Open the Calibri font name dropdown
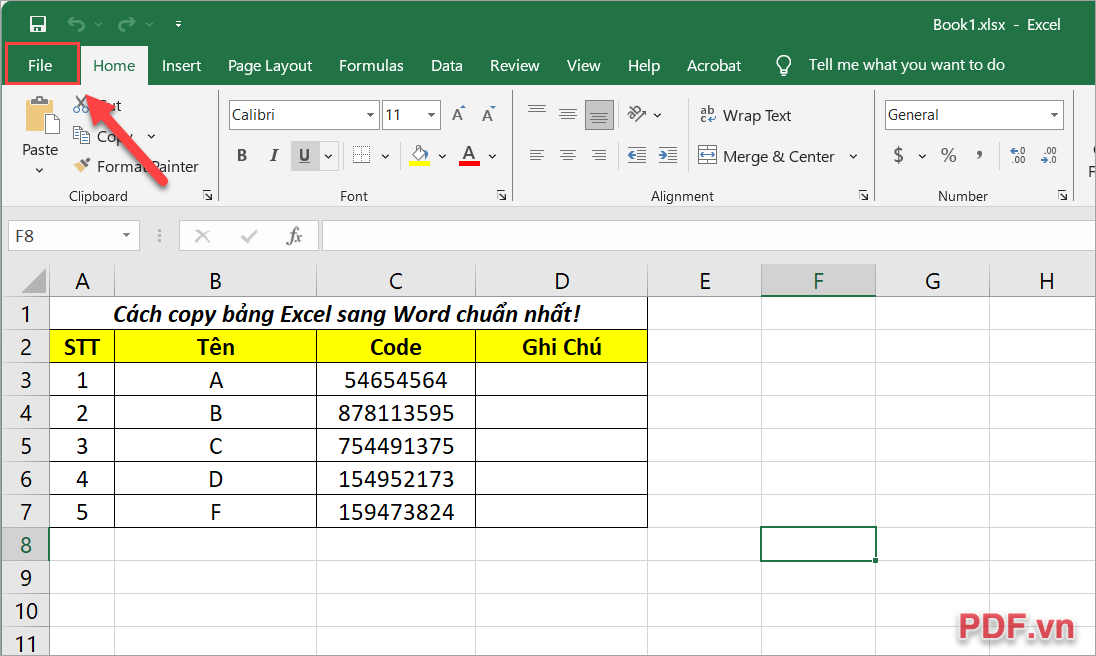 (x=370, y=115)
